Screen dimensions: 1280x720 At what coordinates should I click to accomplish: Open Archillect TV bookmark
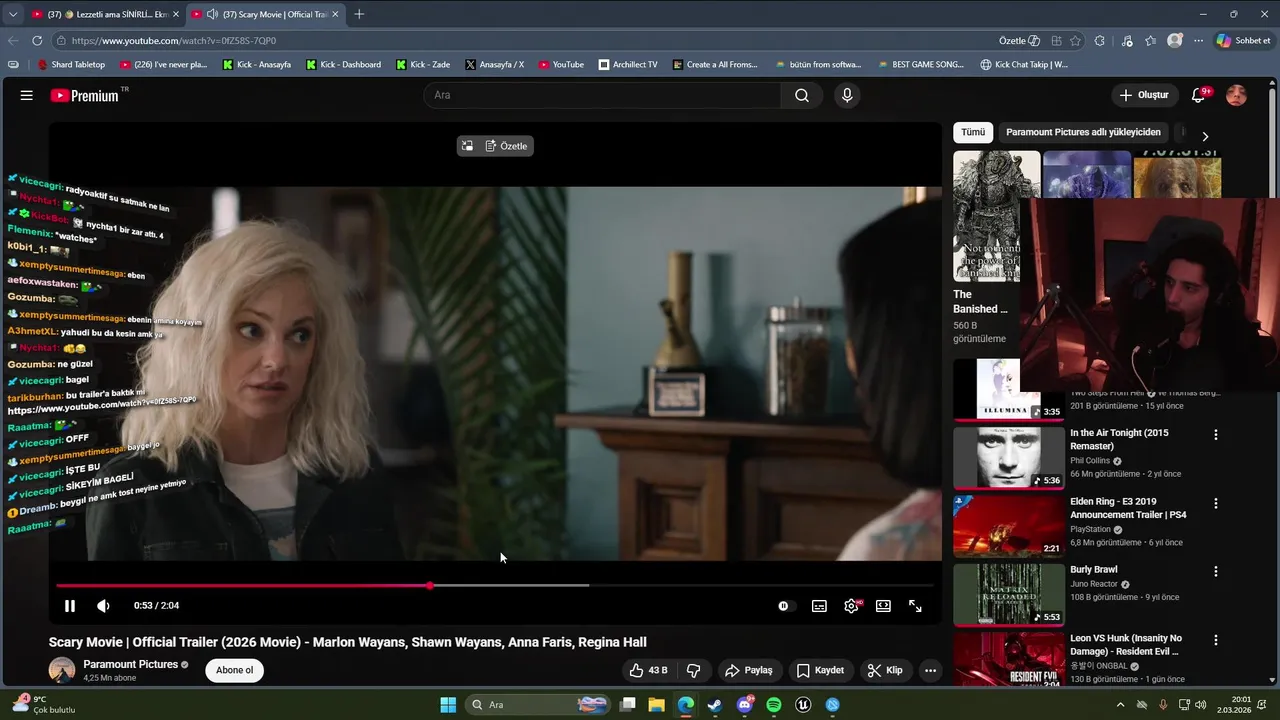(x=628, y=65)
